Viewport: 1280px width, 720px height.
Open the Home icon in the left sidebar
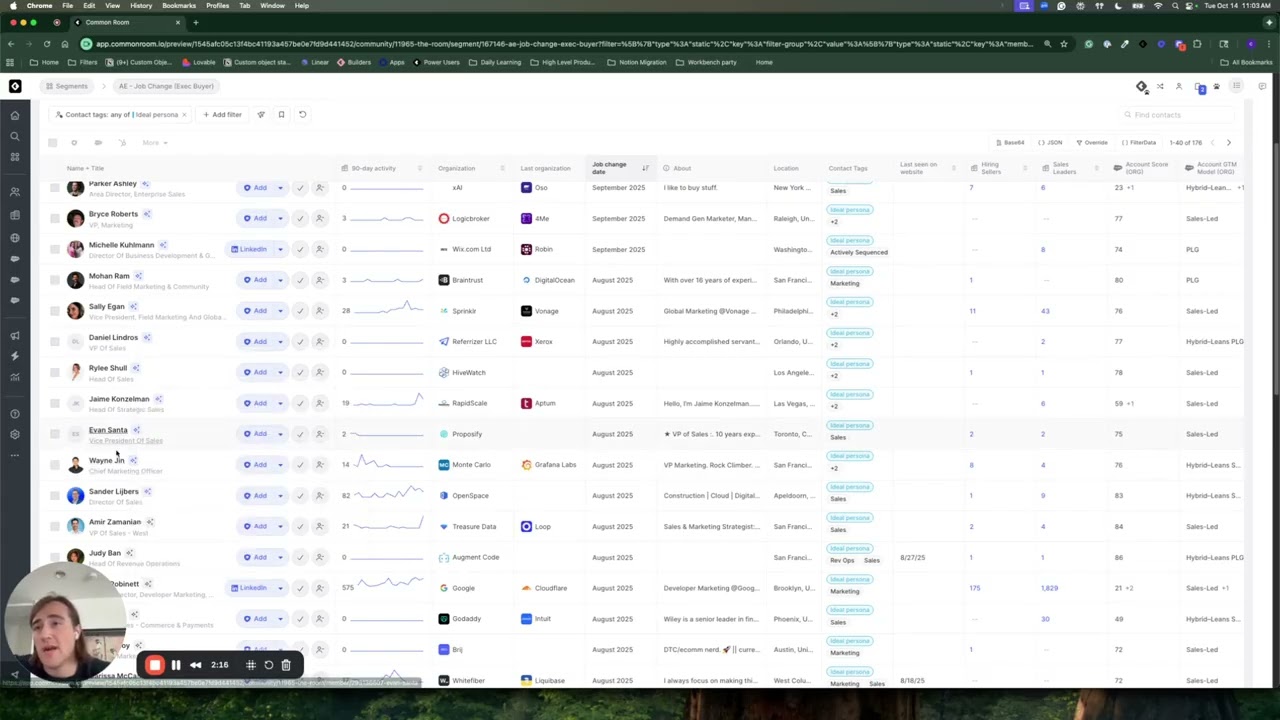pos(15,115)
